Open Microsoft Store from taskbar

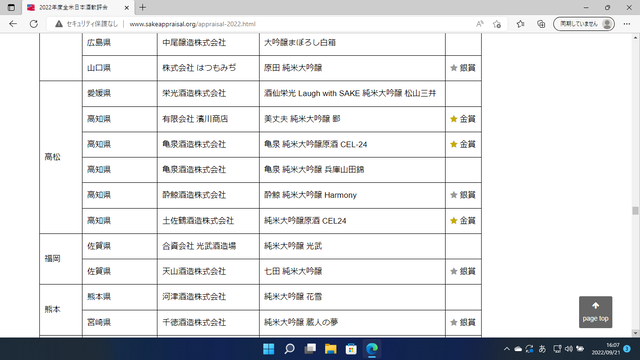point(351,349)
